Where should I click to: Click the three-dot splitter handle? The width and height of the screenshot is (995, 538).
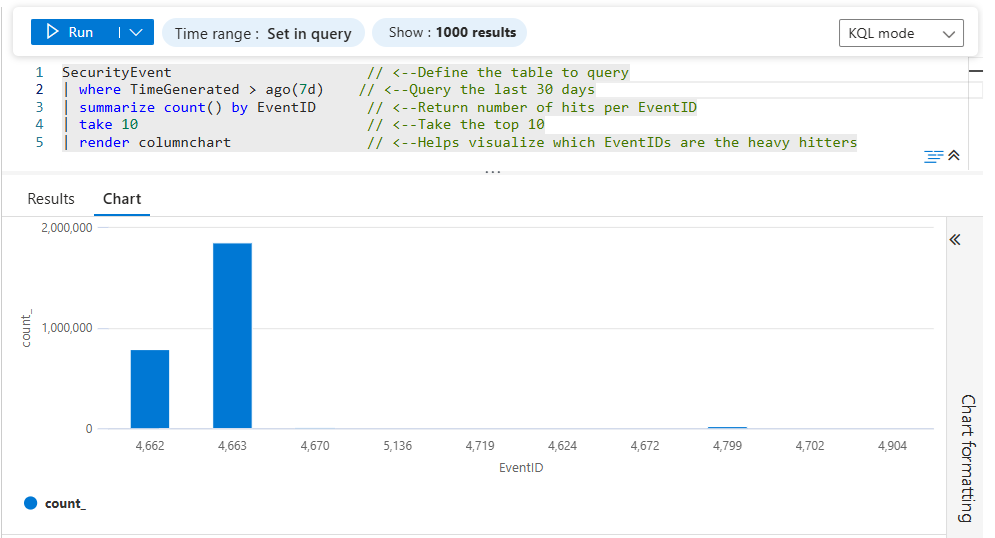pos(492,172)
